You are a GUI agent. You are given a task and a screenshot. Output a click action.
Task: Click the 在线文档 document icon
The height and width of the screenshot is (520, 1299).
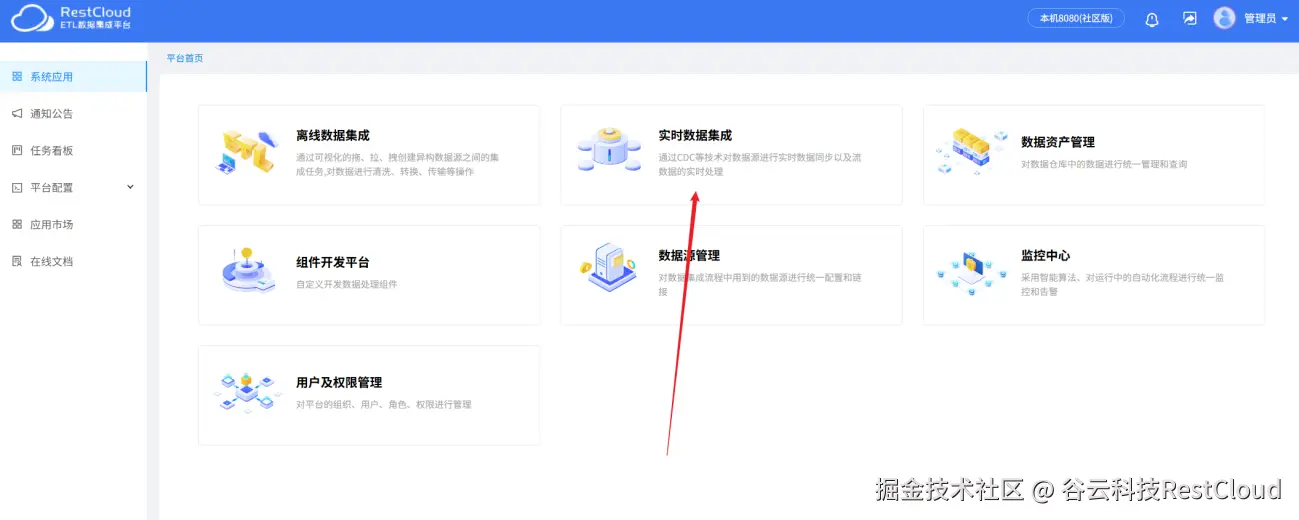click(x=17, y=262)
